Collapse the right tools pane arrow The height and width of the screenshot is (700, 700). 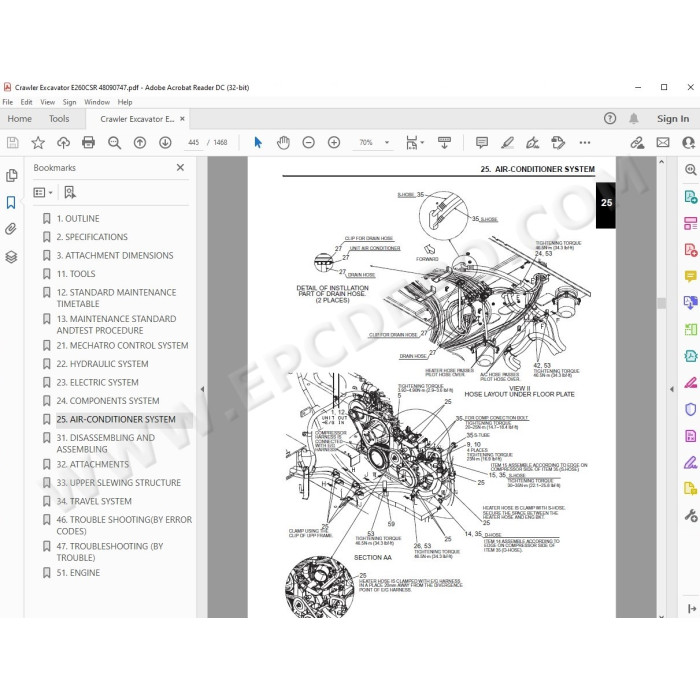[x=672, y=389]
